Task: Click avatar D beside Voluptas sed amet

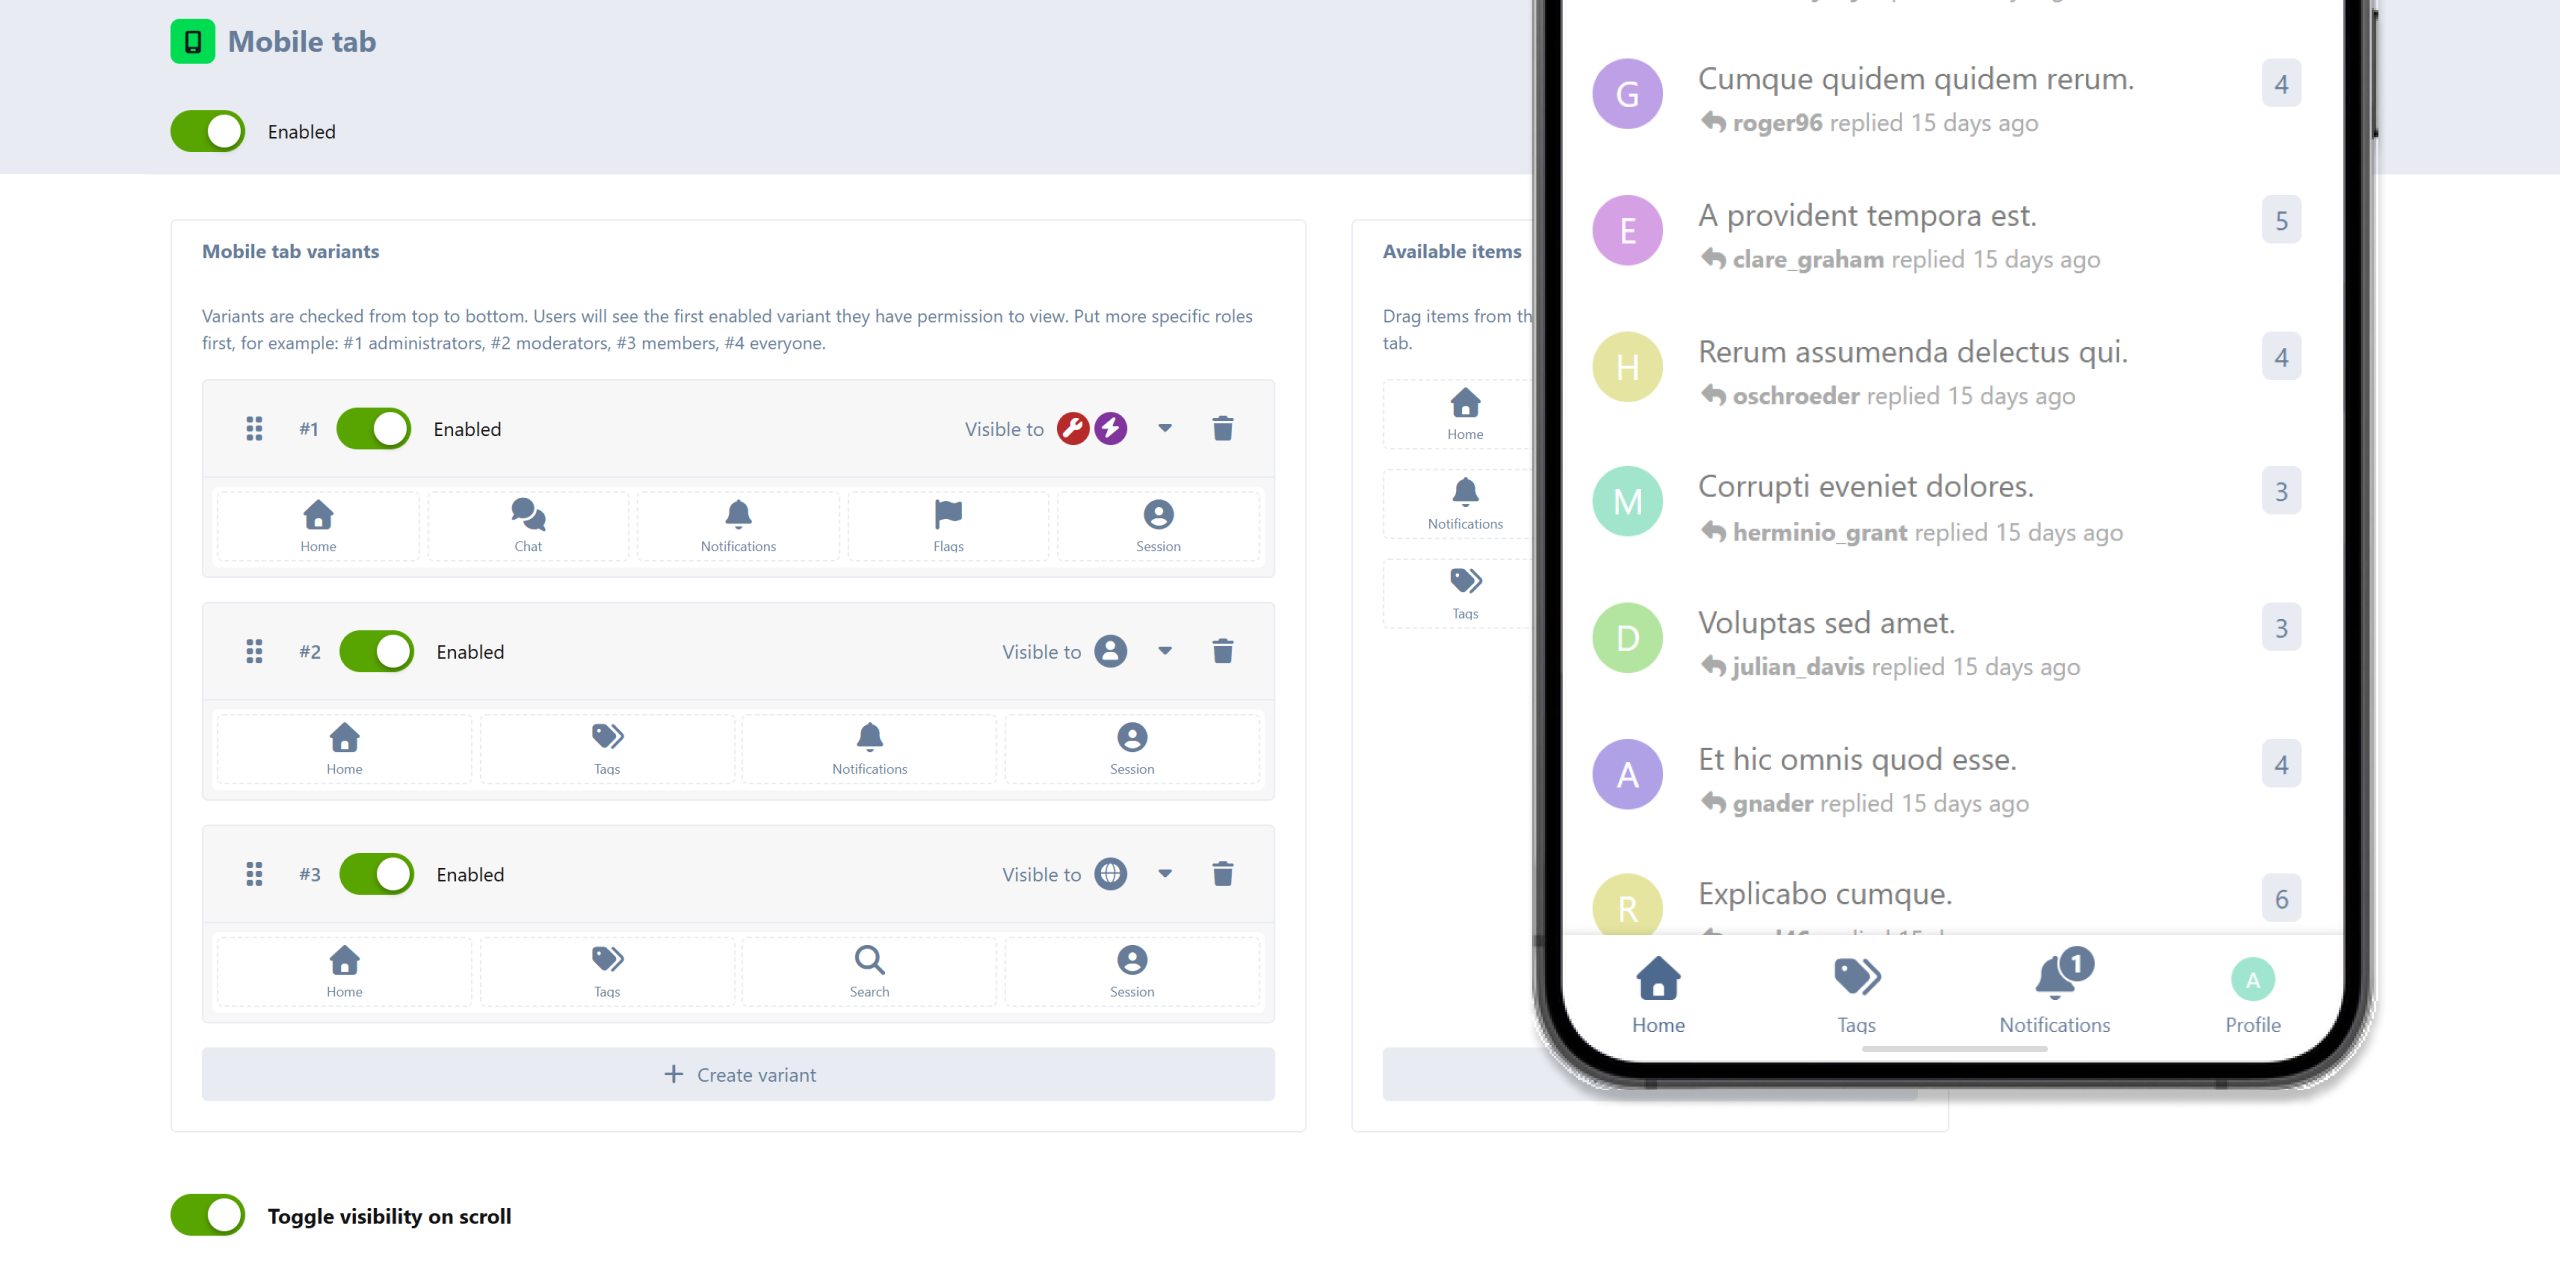Action: tap(1627, 638)
